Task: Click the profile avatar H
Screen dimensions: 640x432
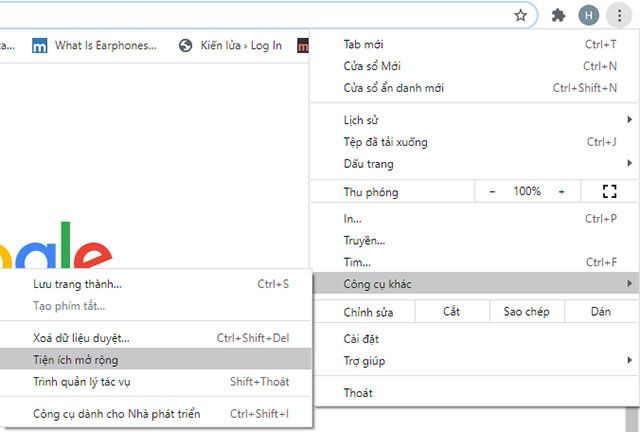Action: (589, 16)
